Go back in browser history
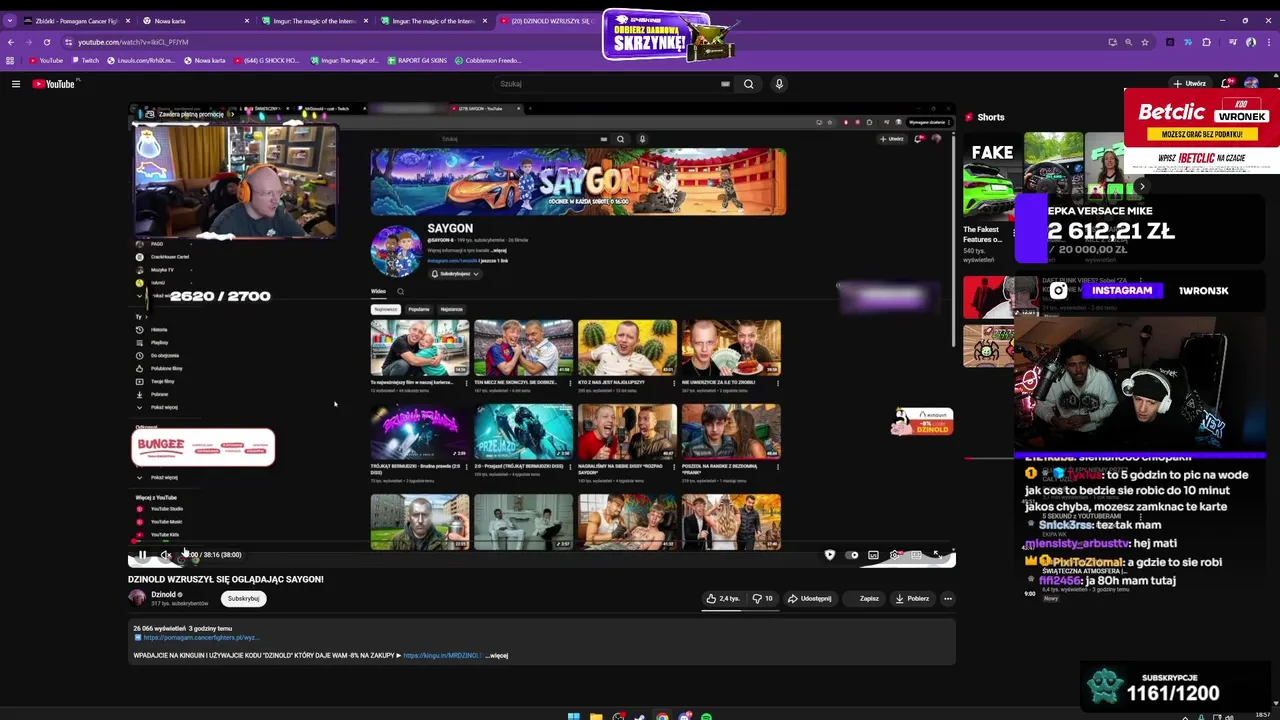The height and width of the screenshot is (720, 1280). click(11, 42)
